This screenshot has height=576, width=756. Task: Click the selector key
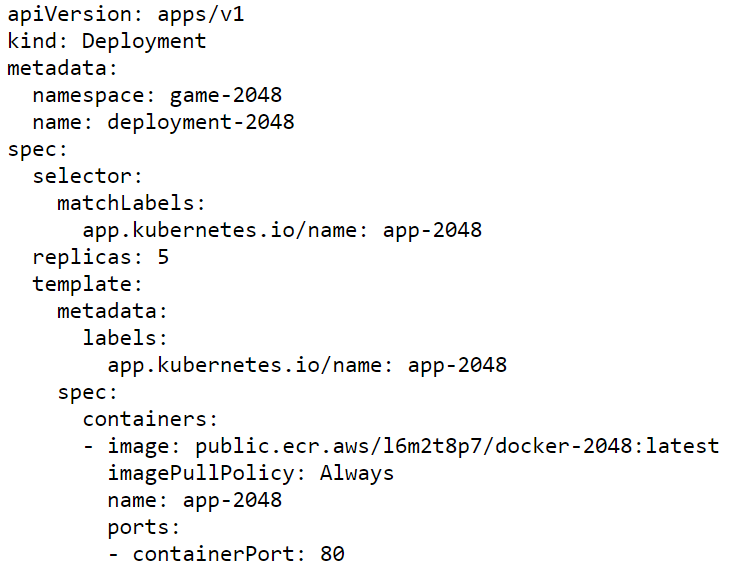click(x=87, y=176)
